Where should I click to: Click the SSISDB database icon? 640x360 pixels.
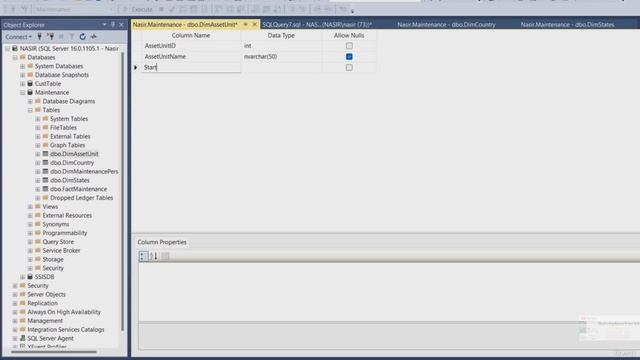(x=30, y=277)
